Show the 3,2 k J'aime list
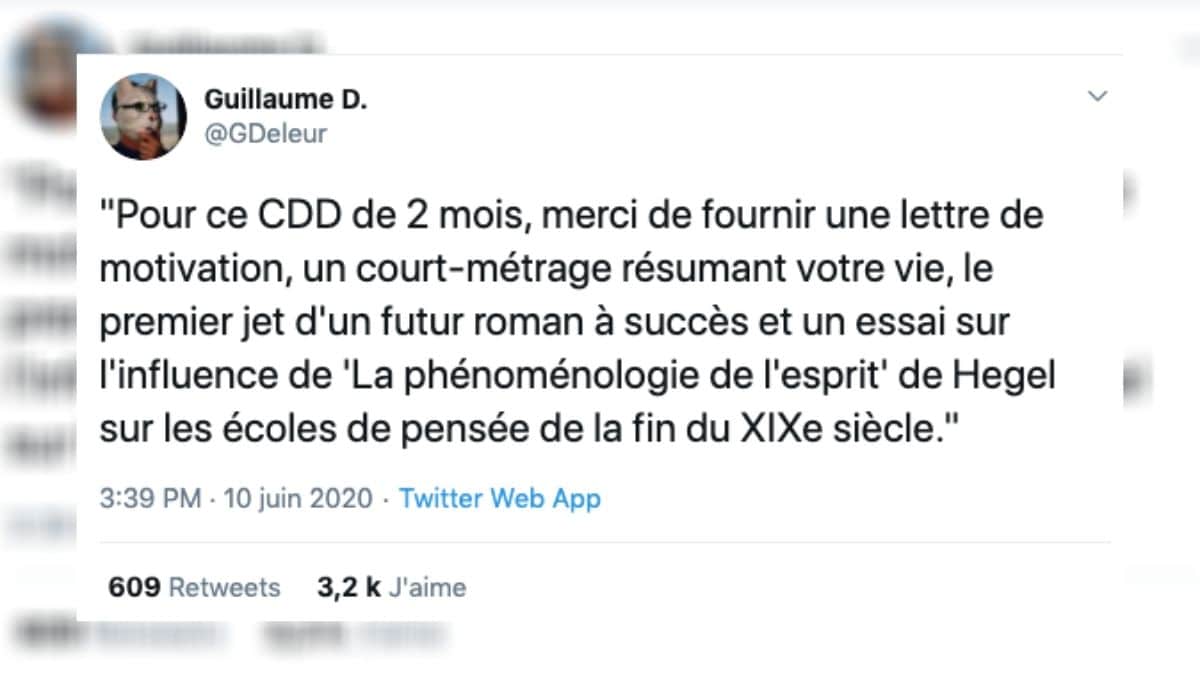Screen dimensions: 1200x675 coord(391,587)
